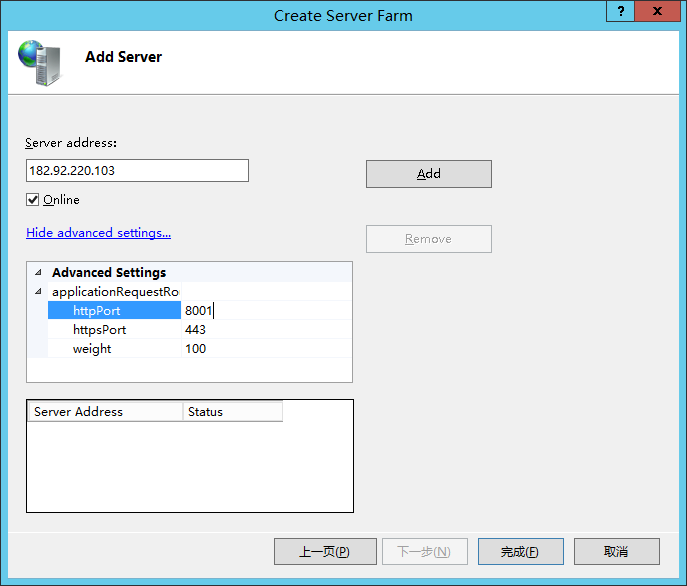Select the weight property row
Viewport: 687px width, 586px height.
coord(113,349)
